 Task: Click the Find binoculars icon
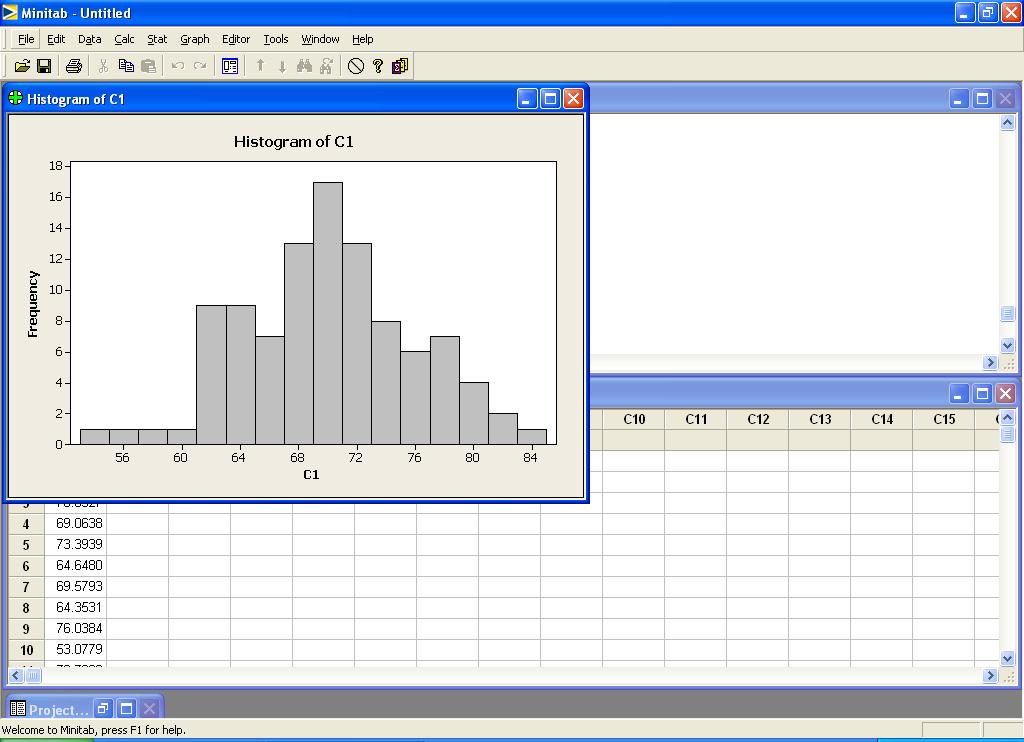[x=304, y=66]
